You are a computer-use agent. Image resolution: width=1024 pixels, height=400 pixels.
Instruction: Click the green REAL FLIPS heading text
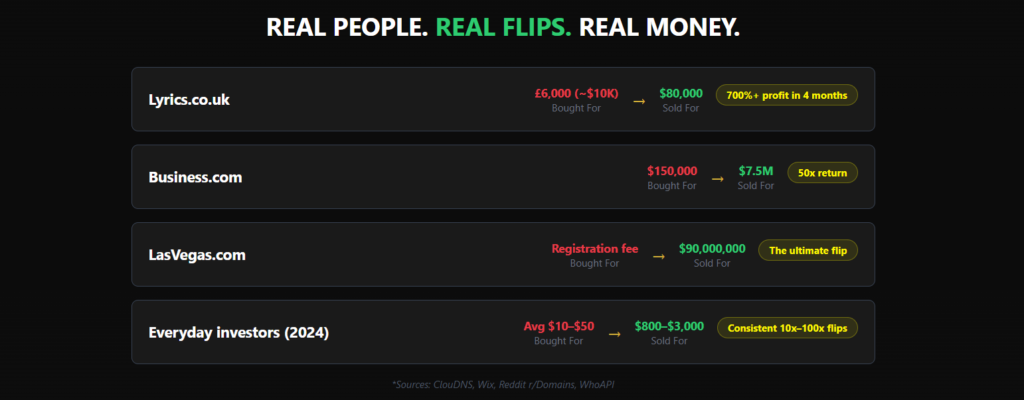click(x=503, y=27)
